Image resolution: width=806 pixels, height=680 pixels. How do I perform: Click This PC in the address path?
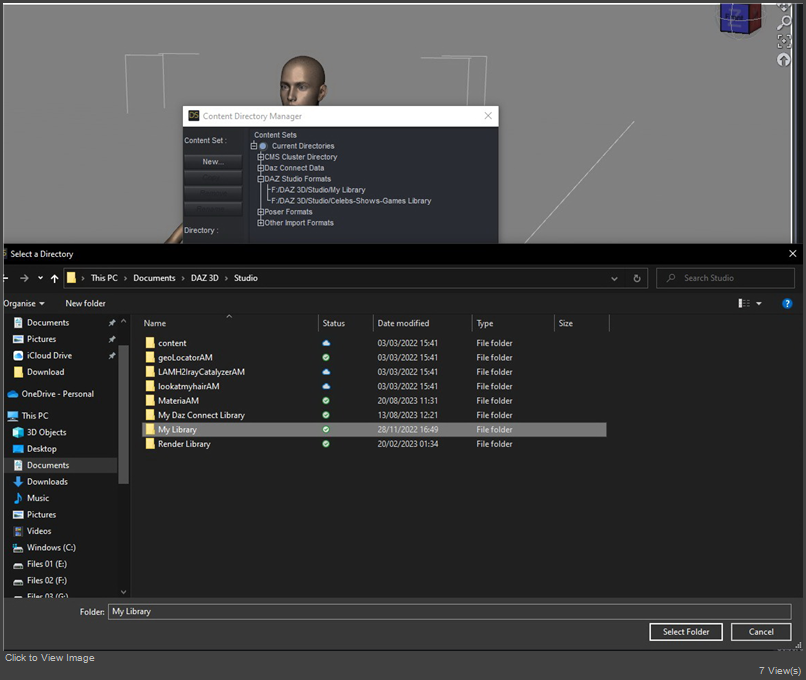pyautogui.click(x=104, y=278)
